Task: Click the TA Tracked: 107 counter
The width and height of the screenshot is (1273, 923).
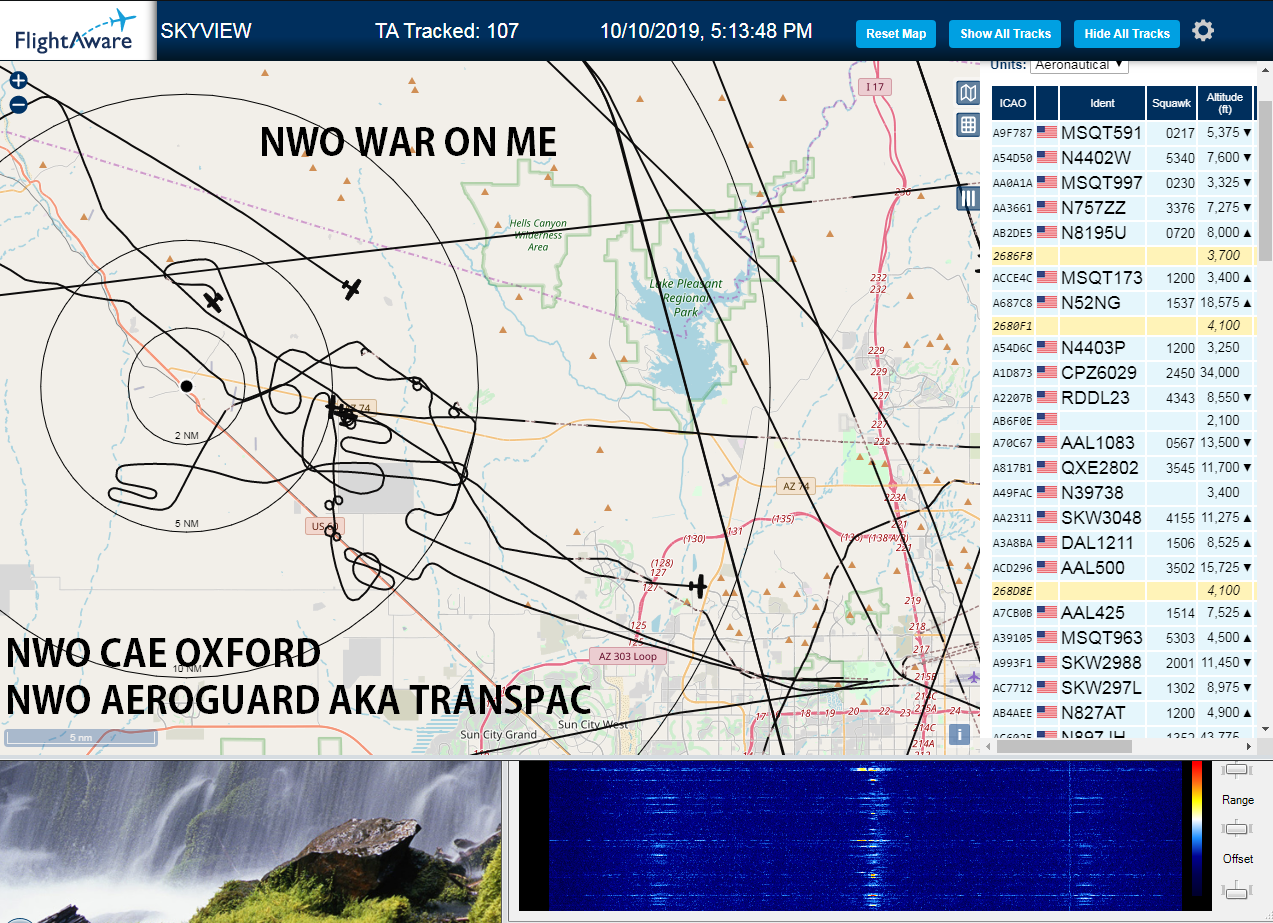Action: [447, 31]
